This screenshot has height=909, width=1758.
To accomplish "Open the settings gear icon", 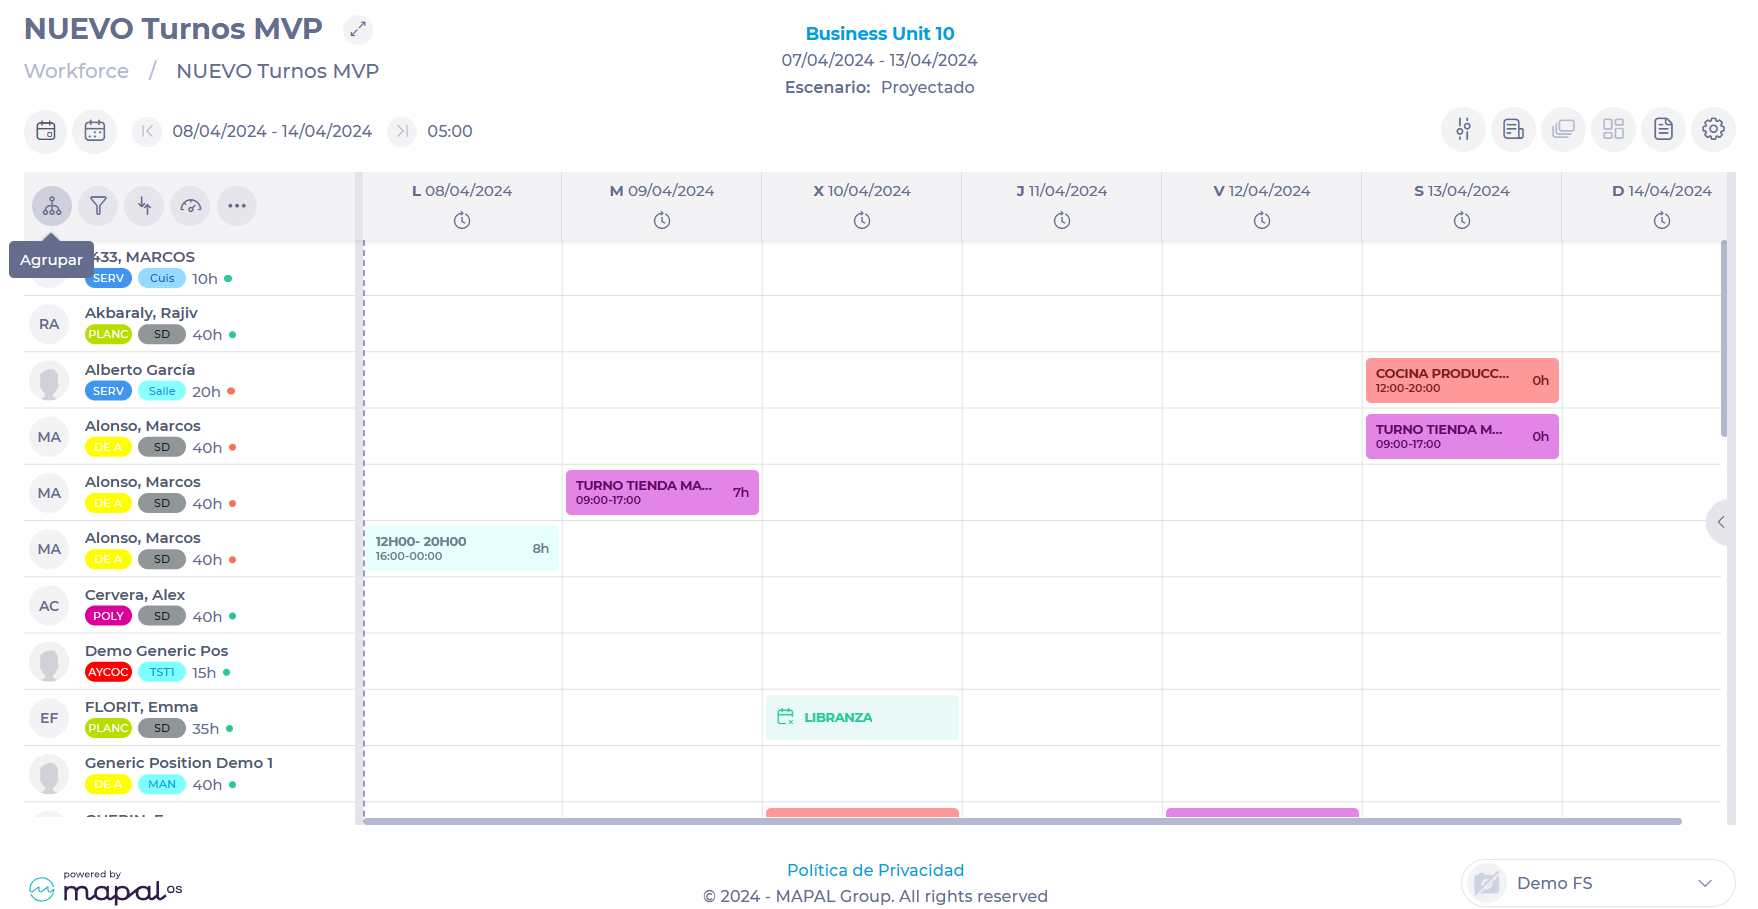I will (x=1713, y=130).
